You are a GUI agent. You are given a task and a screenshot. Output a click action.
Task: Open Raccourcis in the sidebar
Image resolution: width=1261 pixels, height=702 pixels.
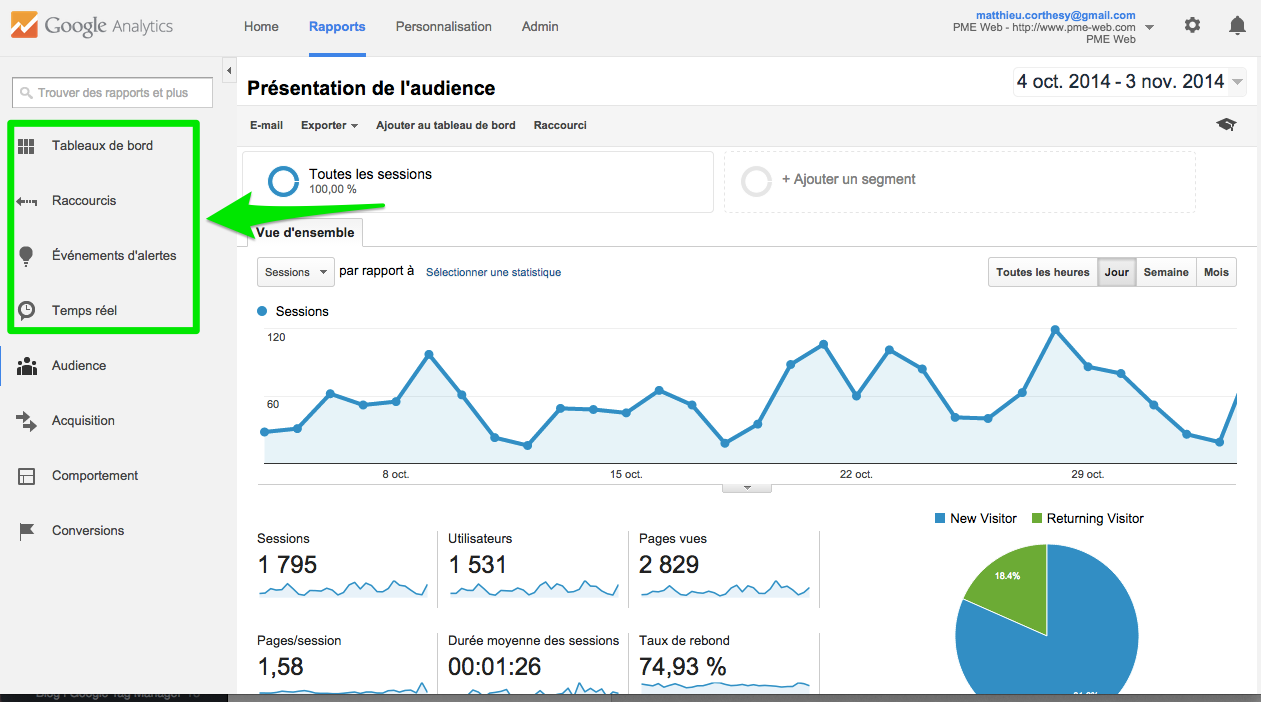click(84, 201)
